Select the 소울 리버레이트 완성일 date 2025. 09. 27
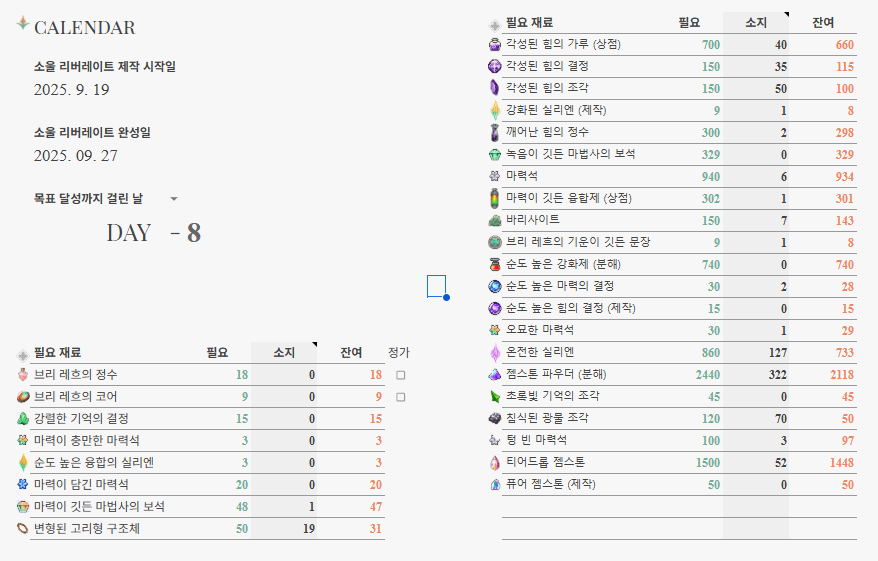 76,156
